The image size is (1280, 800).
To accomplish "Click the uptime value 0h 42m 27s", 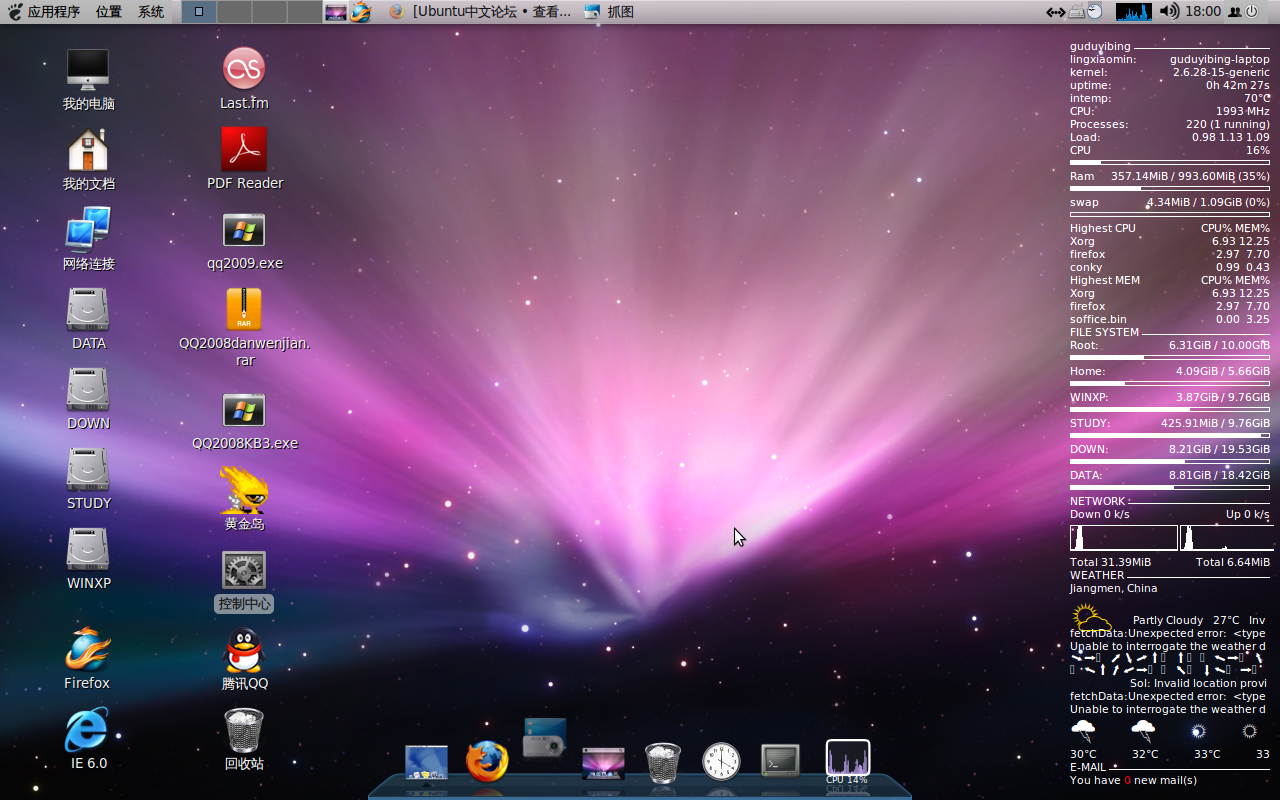I will (x=1238, y=85).
